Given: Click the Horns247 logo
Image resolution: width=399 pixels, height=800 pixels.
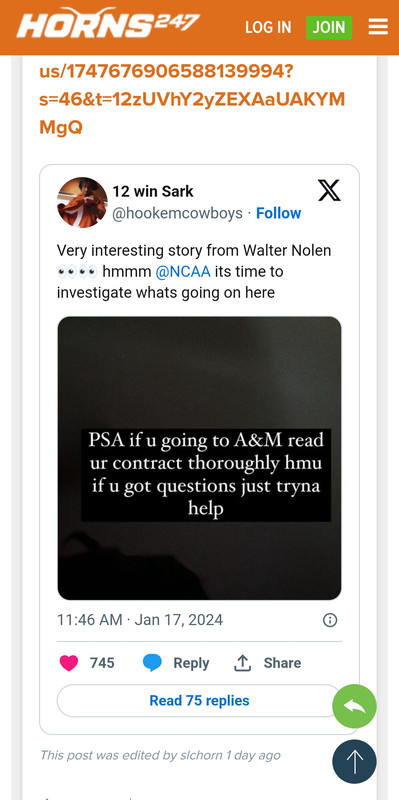Looking at the screenshot, I should 107,23.
